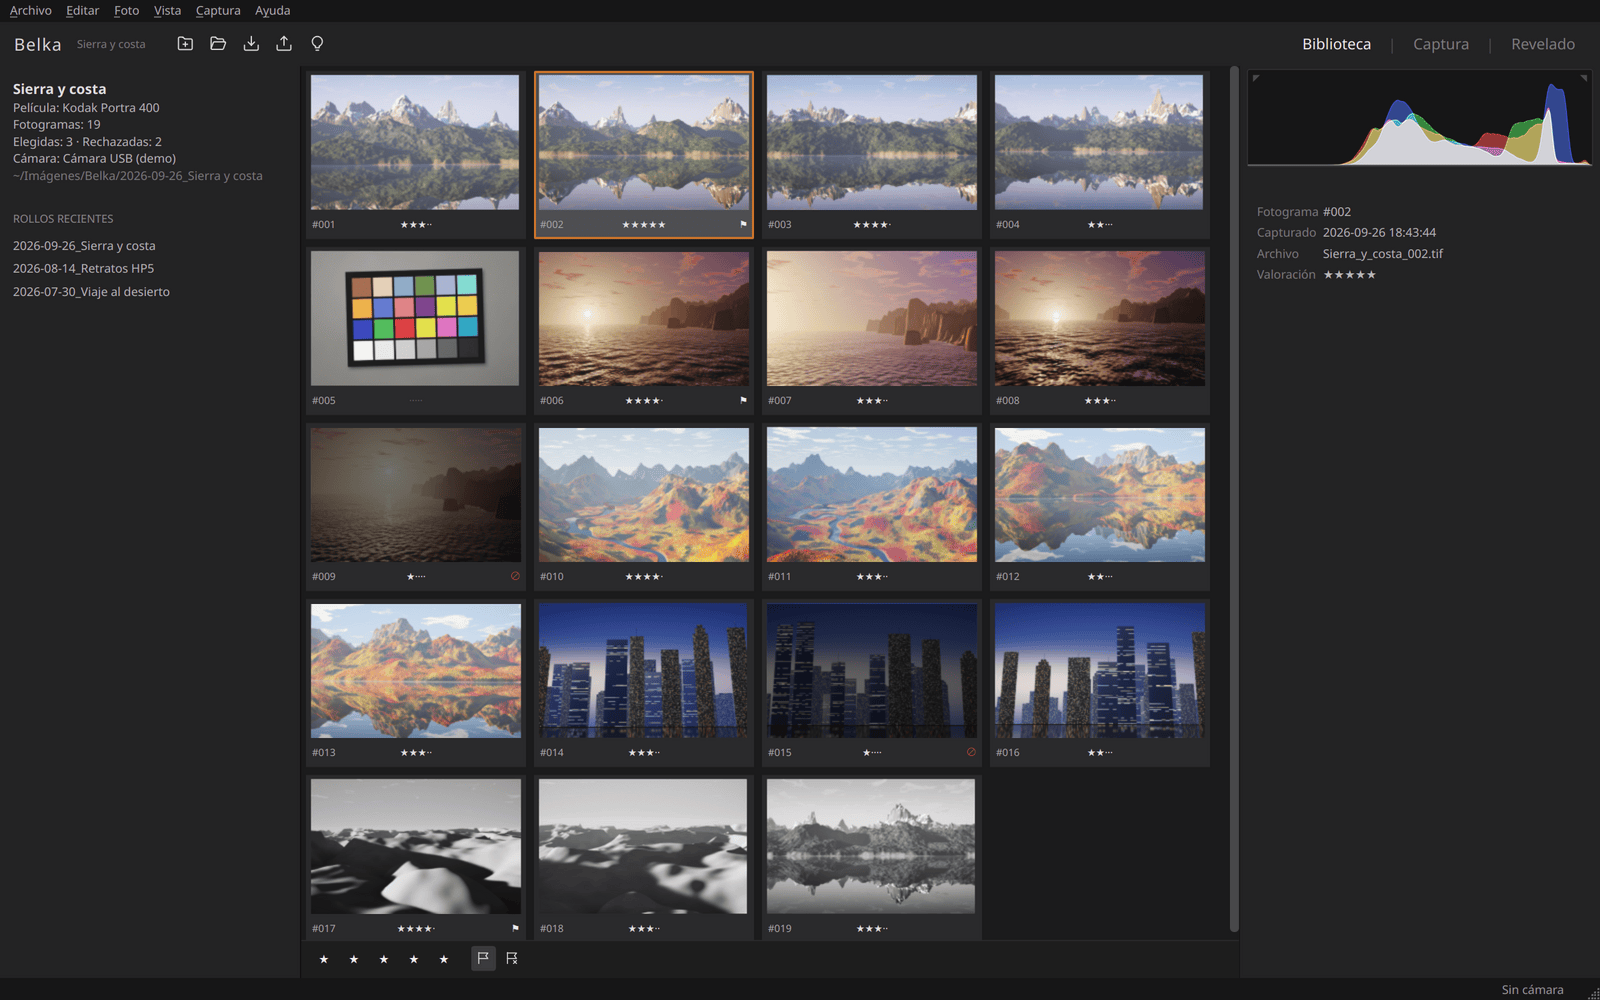Open roll with the open-folder icon
Image resolution: width=1600 pixels, height=1000 pixels.
(218, 43)
